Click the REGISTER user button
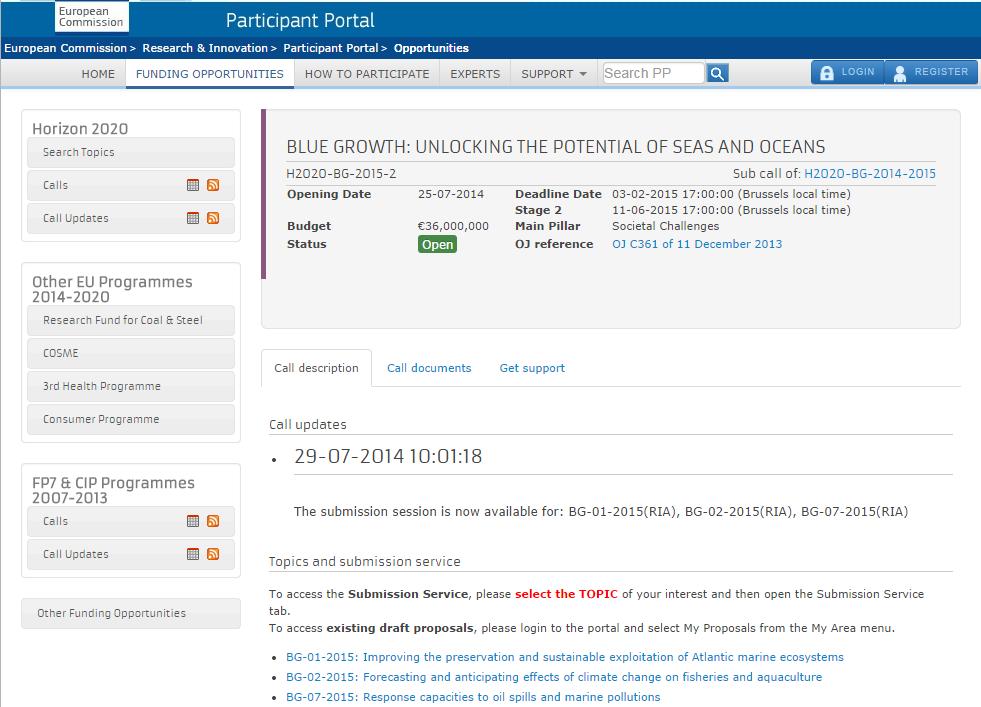The image size is (981, 707). pos(931,72)
